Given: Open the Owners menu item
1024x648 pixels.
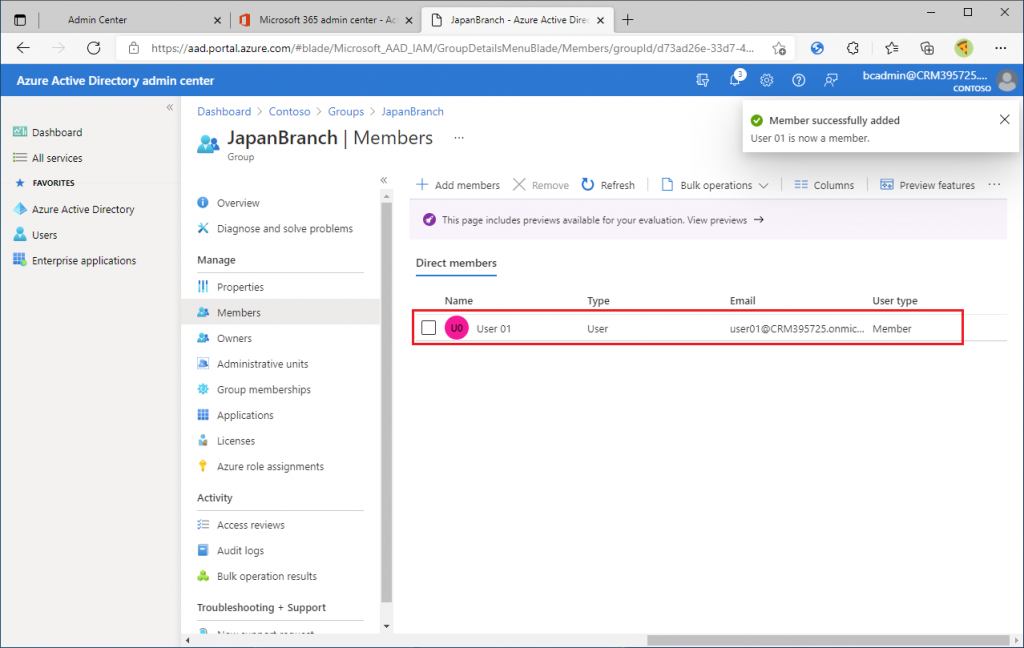Looking at the screenshot, I should point(234,338).
